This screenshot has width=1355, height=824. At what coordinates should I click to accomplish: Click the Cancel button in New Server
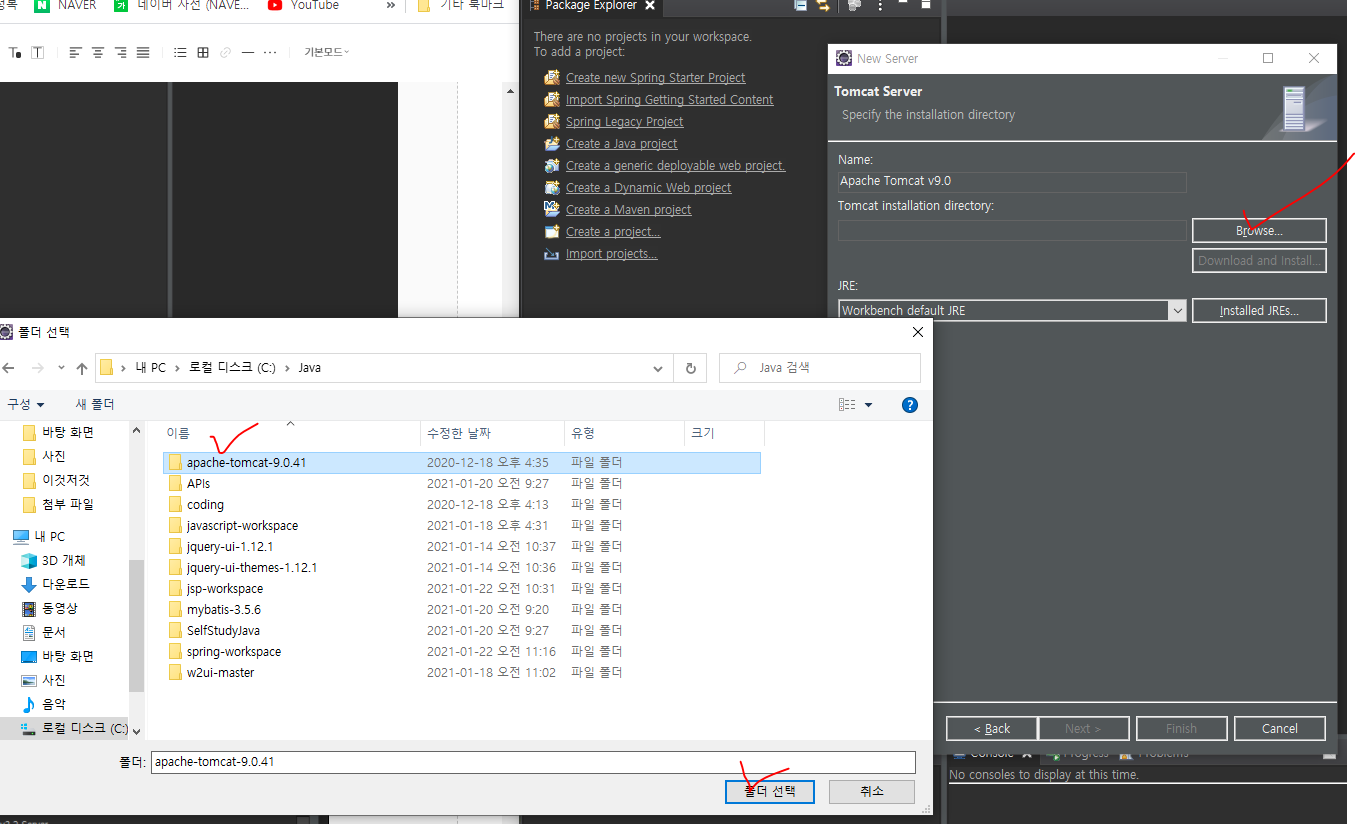(x=1280, y=729)
